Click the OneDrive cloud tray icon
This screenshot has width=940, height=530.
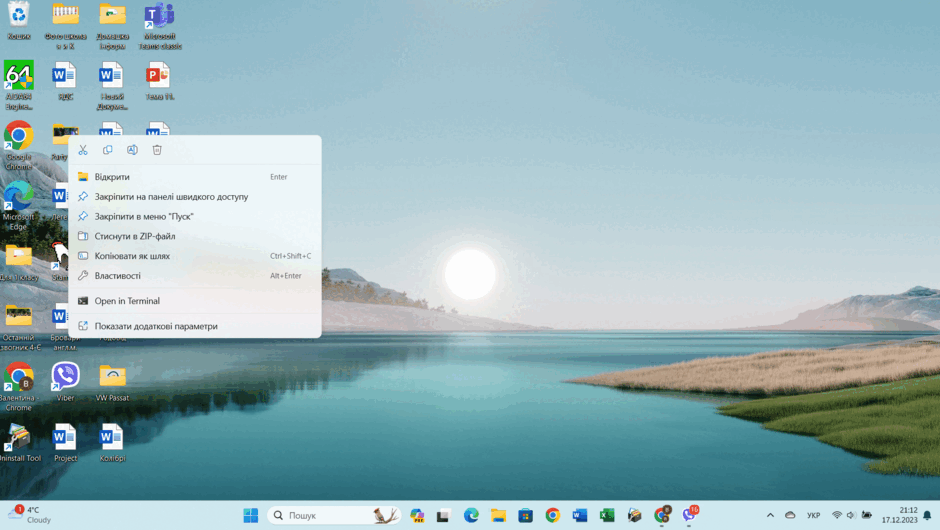point(790,515)
